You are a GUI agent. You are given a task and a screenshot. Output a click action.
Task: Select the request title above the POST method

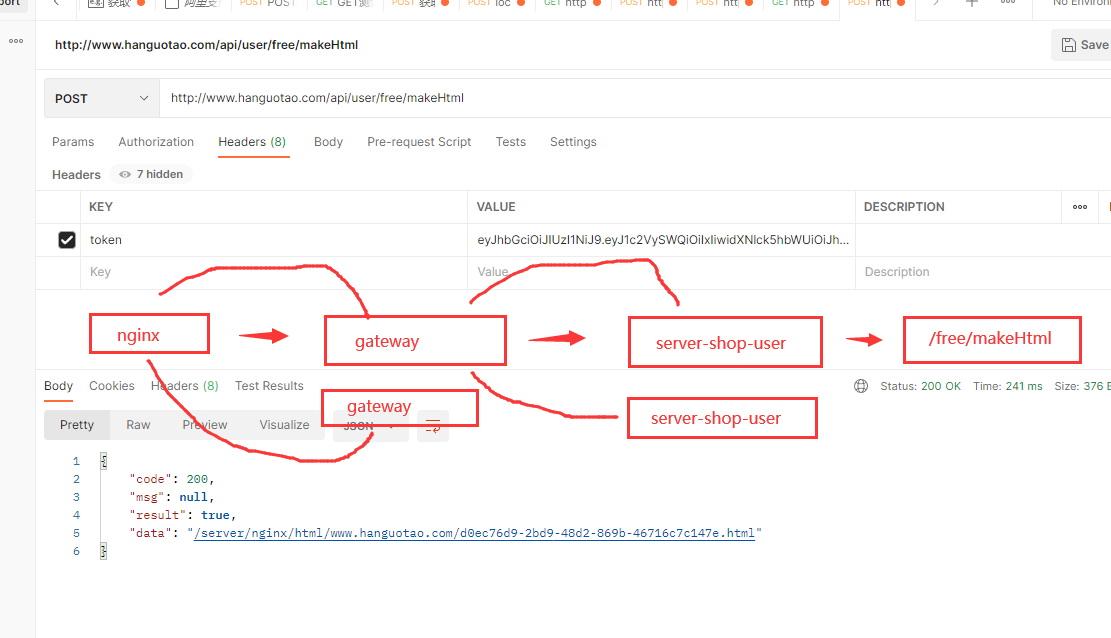click(206, 45)
